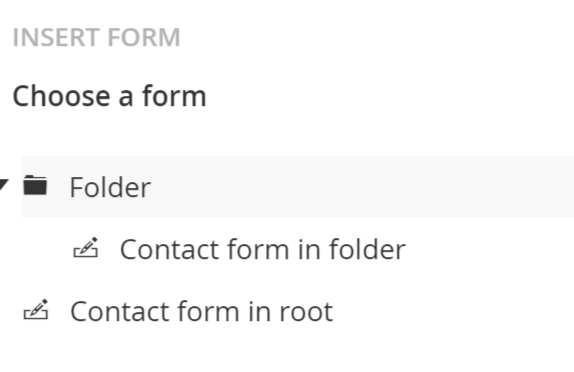Image resolution: width=574 pixels, height=372 pixels.
Task: Select the highlighted Folder row background
Action: click(x=298, y=186)
